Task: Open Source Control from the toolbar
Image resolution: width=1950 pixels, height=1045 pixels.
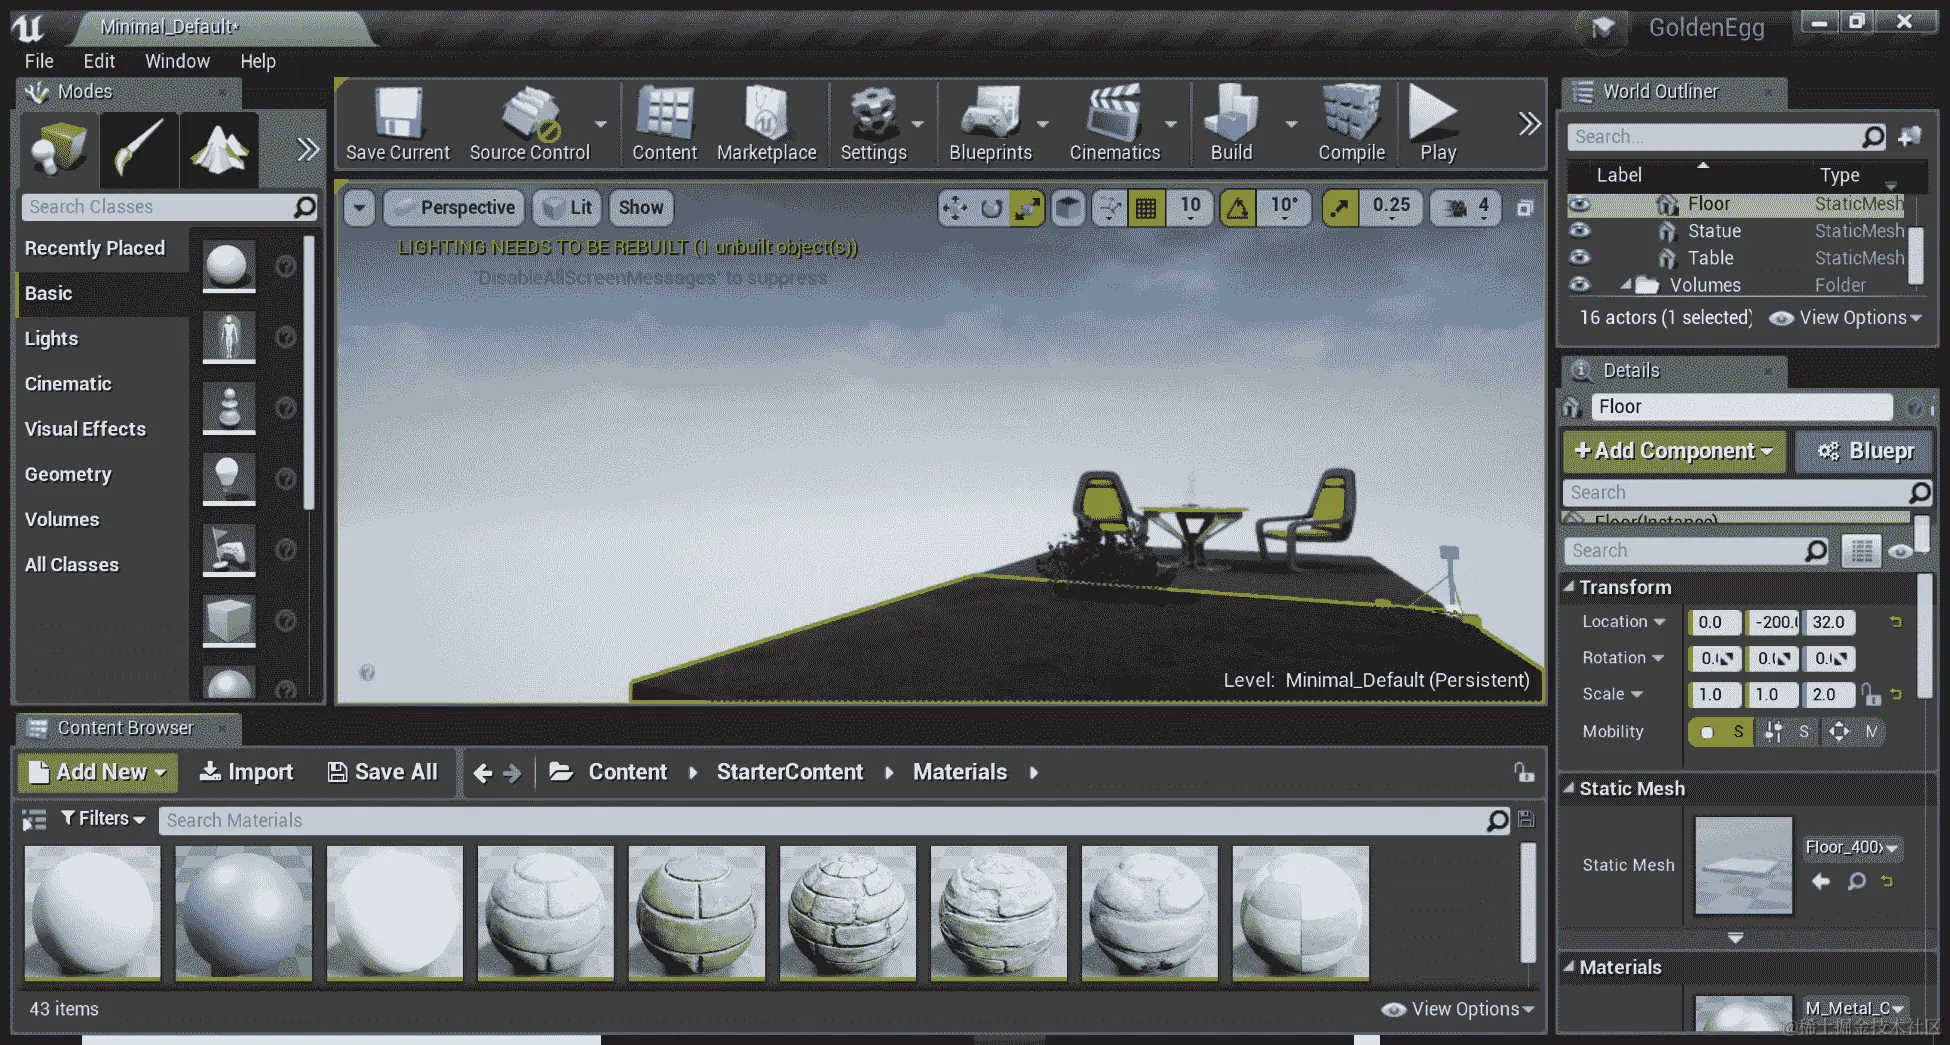Action: tap(530, 124)
